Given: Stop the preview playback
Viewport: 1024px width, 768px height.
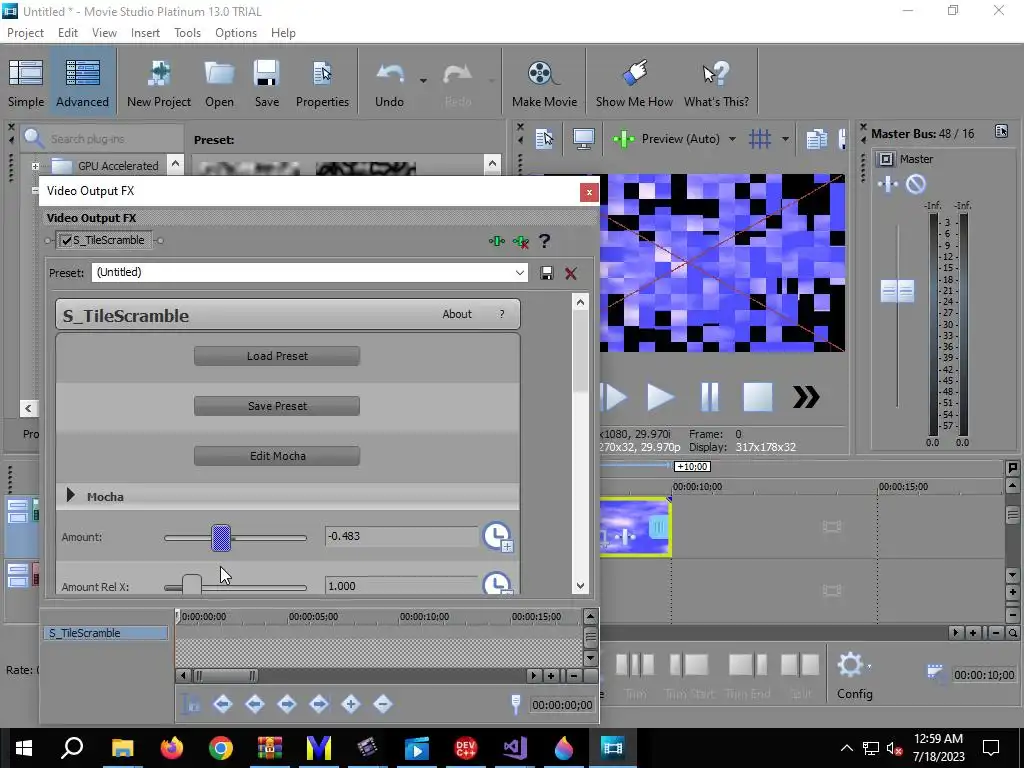Looking at the screenshot, I should pyautogui.click(x=758, y=397).
